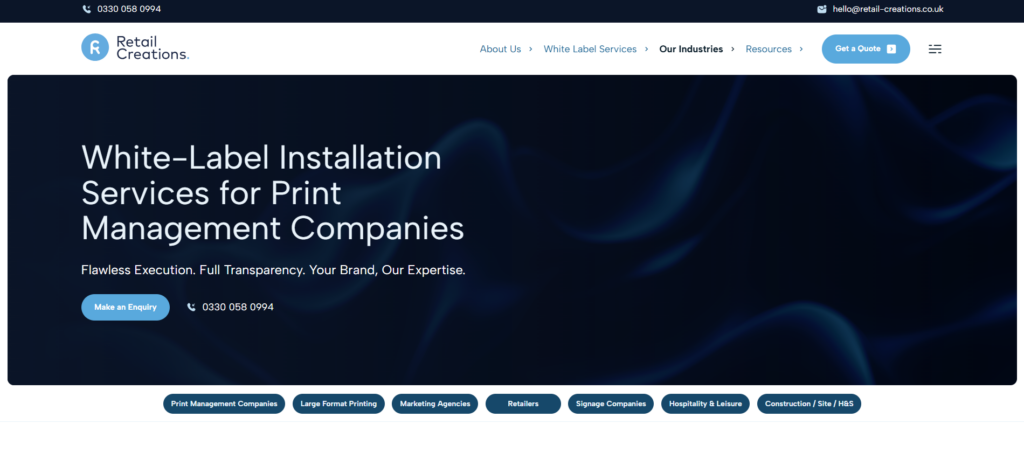Click the Retail Creations logo
Image resolution: width=1024 pixels, height=466 pixels.
click(135, 48)
